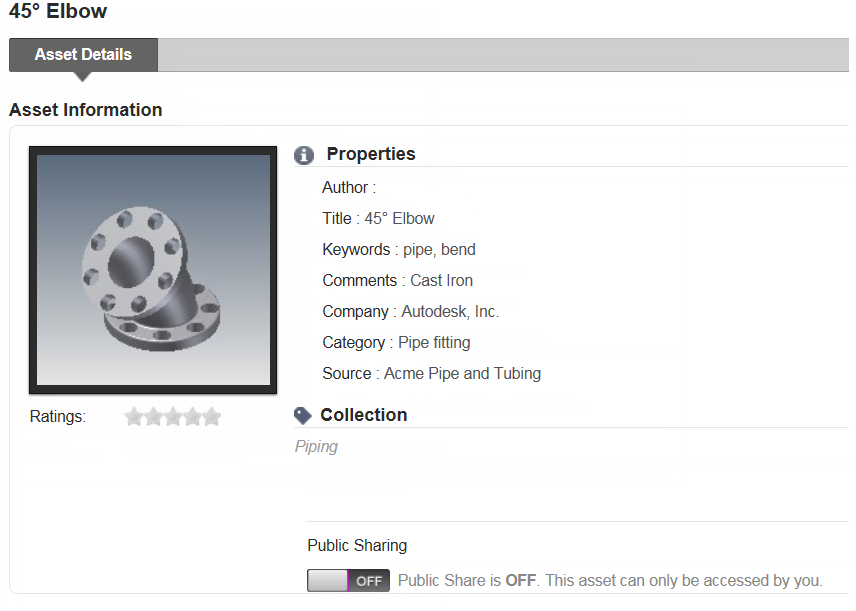Click the Collection section heading
This screenshot has width=856, height=611.
tap(363, 415)
